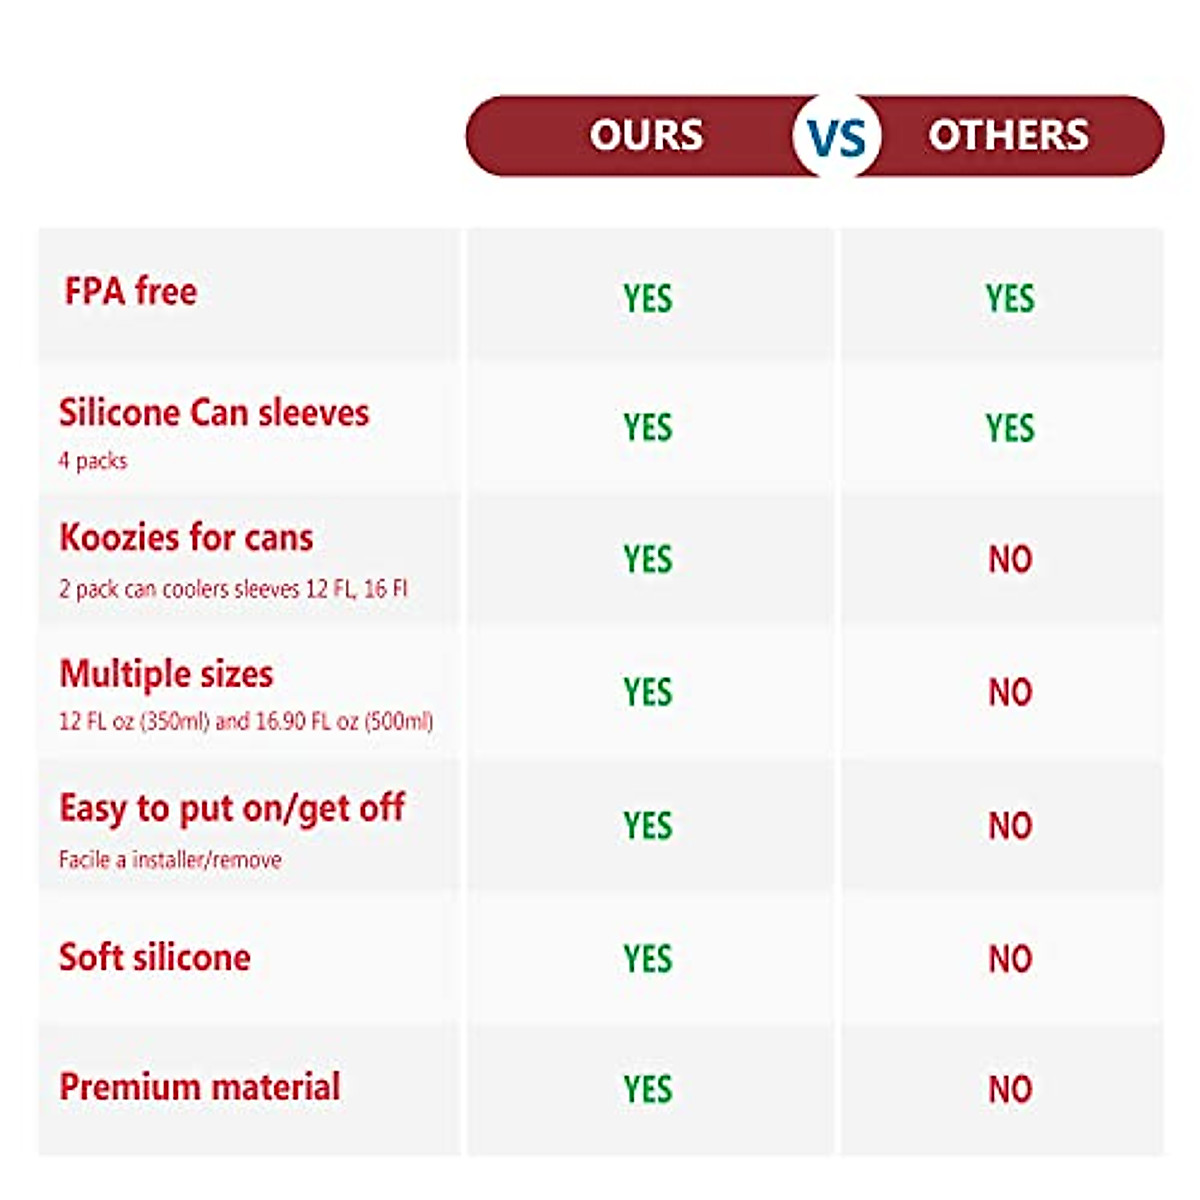Click the '4 packs' subtitle text
1200x1200 pixels.
[93, 461]
